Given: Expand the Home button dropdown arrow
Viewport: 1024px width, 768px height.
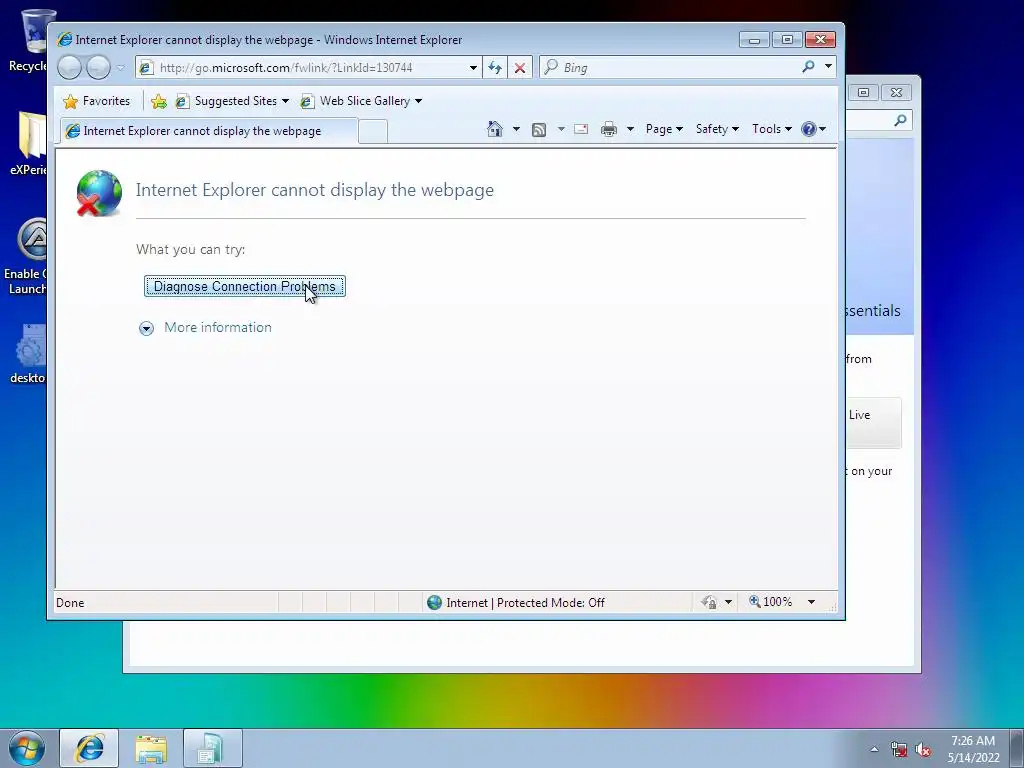Looking at the screenshot, I should [517, 129].
